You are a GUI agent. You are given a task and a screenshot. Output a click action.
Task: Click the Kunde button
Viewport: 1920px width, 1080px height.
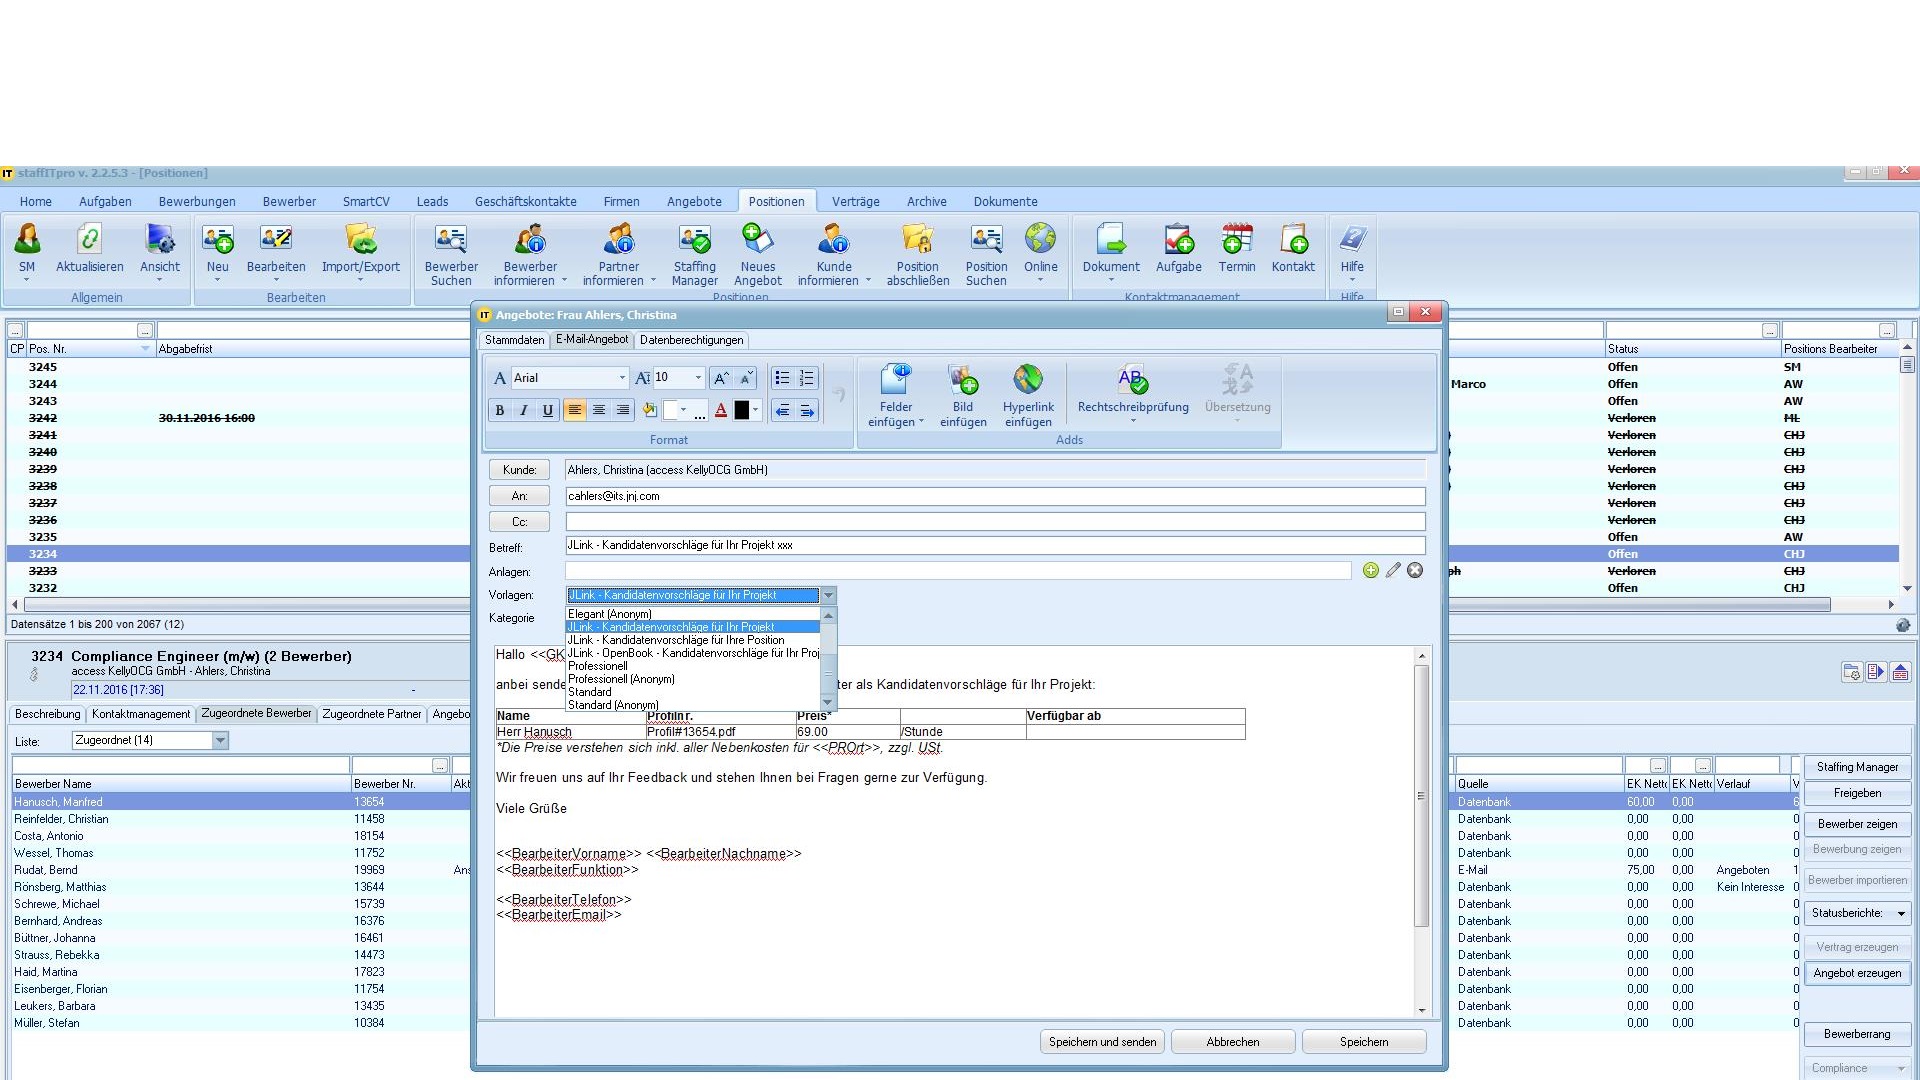tap(519, 470)
